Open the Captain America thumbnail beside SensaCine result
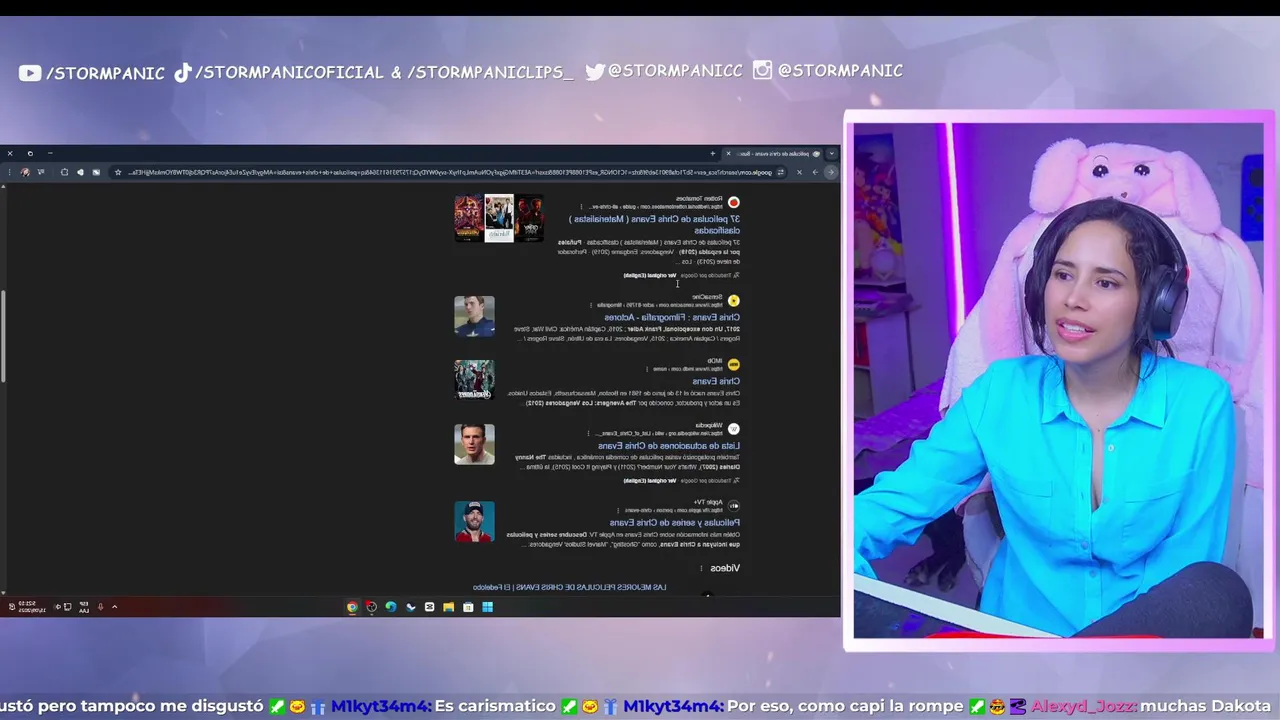Screen dimensions: 1280x720 tap(474, 315)
